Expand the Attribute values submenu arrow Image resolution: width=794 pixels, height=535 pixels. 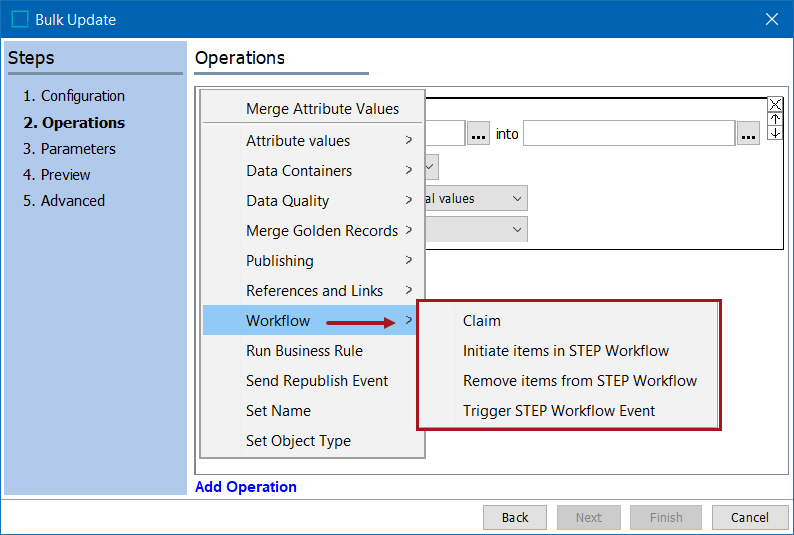(409, 140)
